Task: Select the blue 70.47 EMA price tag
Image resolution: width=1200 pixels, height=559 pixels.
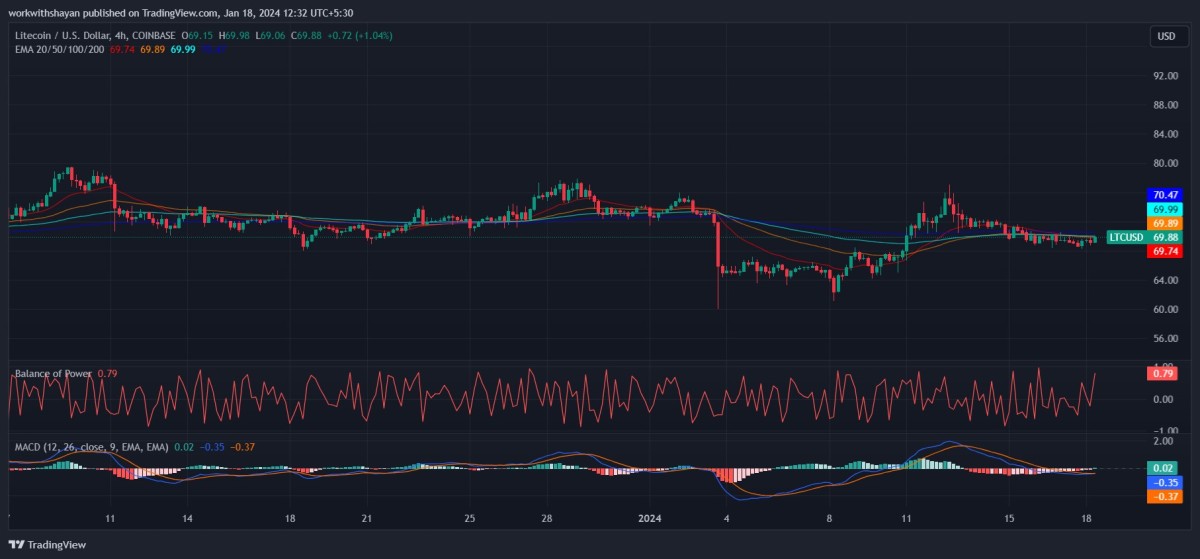Action: [1165, 194]
